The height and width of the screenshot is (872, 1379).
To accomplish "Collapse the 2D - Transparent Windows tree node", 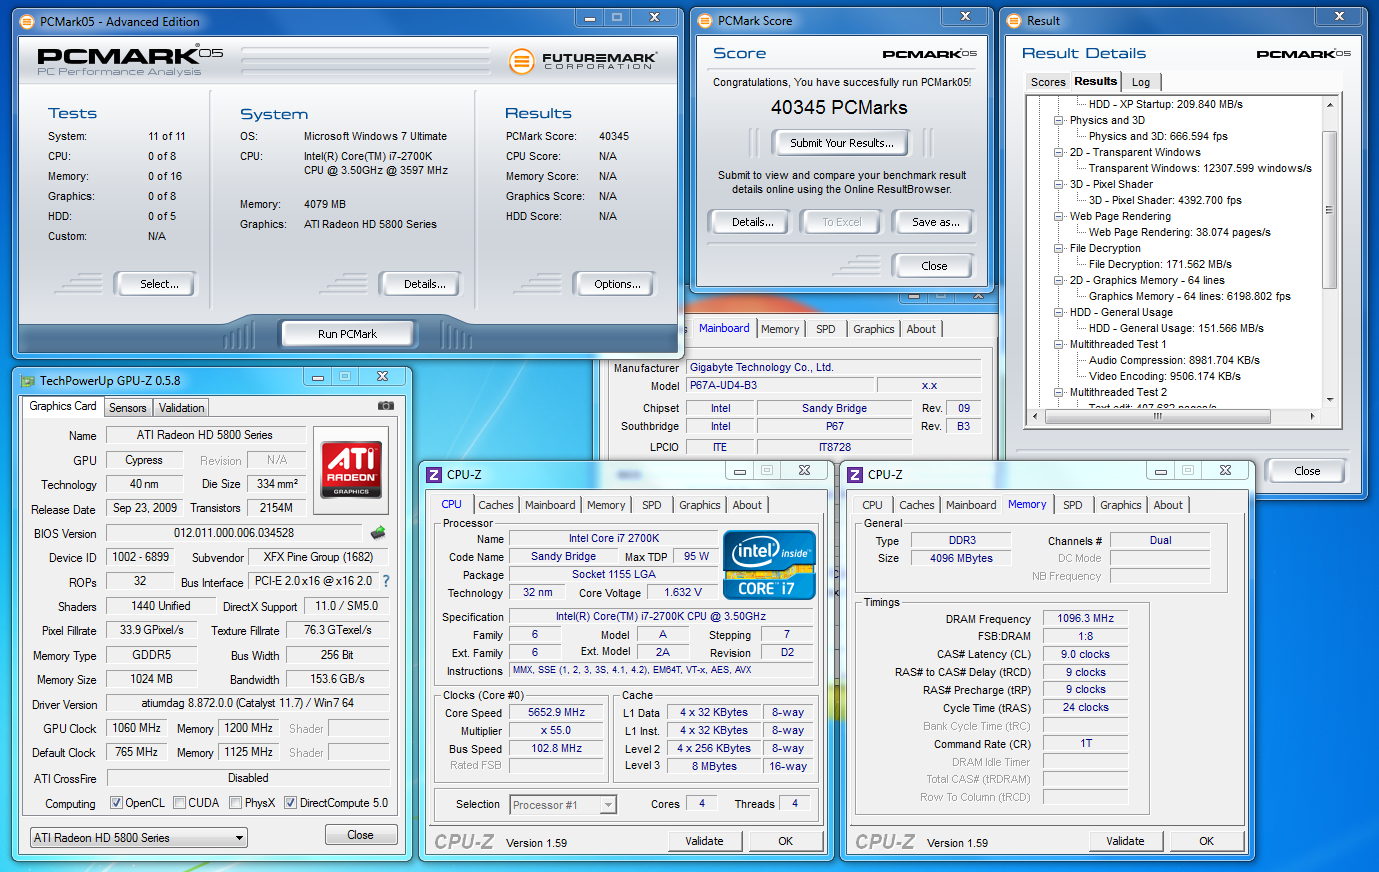I will tap(1059, 152).
